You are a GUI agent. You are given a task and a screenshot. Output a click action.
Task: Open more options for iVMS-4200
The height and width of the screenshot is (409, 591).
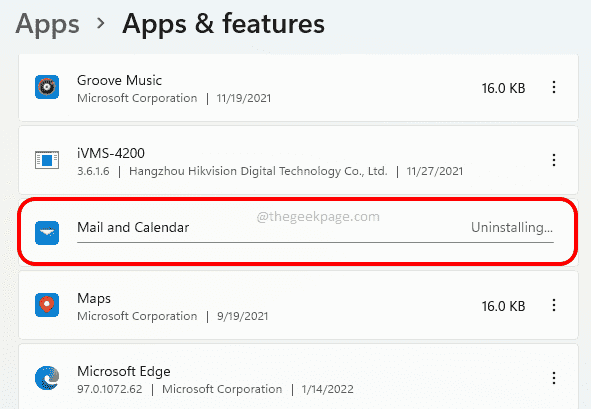tap(554, 160)
